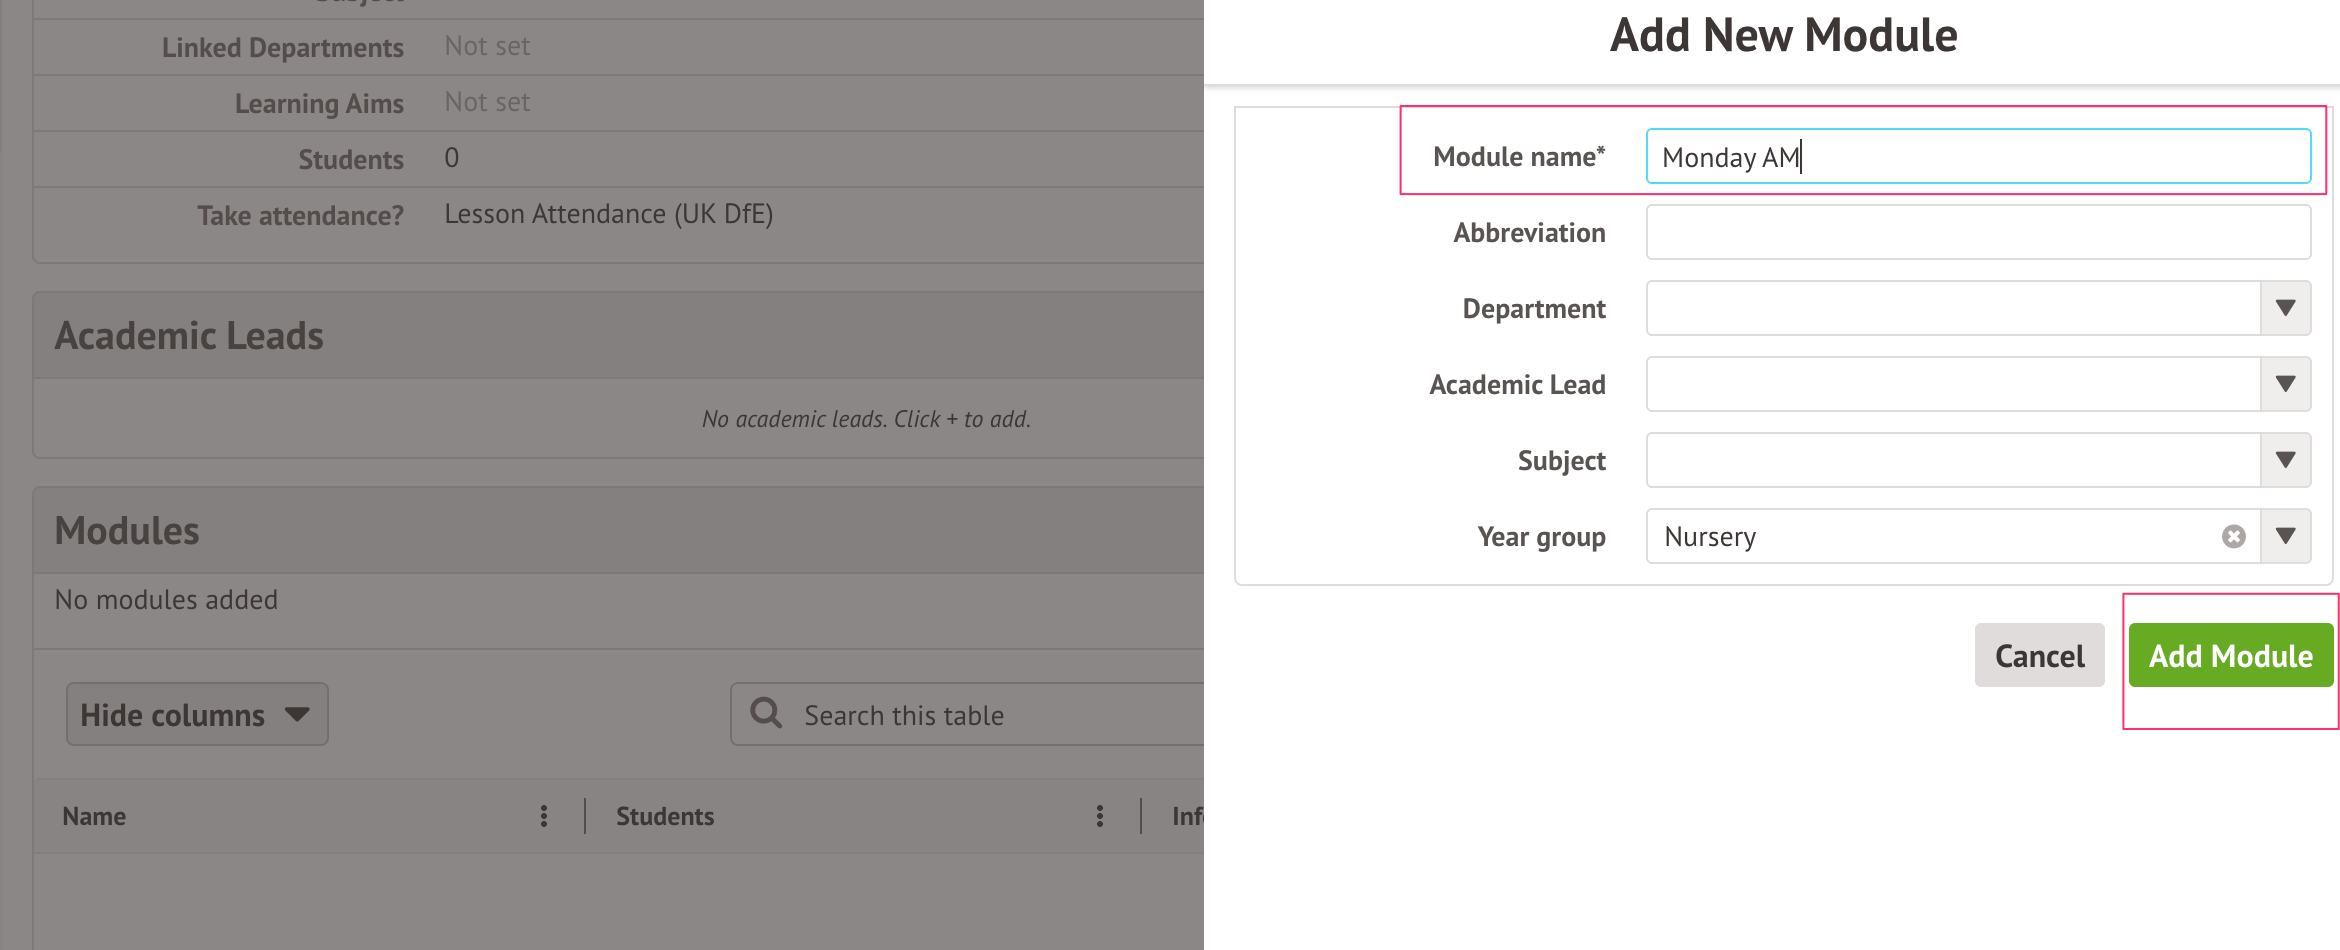Image resolution: width=2340 pixels, height=950 pixels.
Task: Click the Add Module button
Action: pos(2230,656)
